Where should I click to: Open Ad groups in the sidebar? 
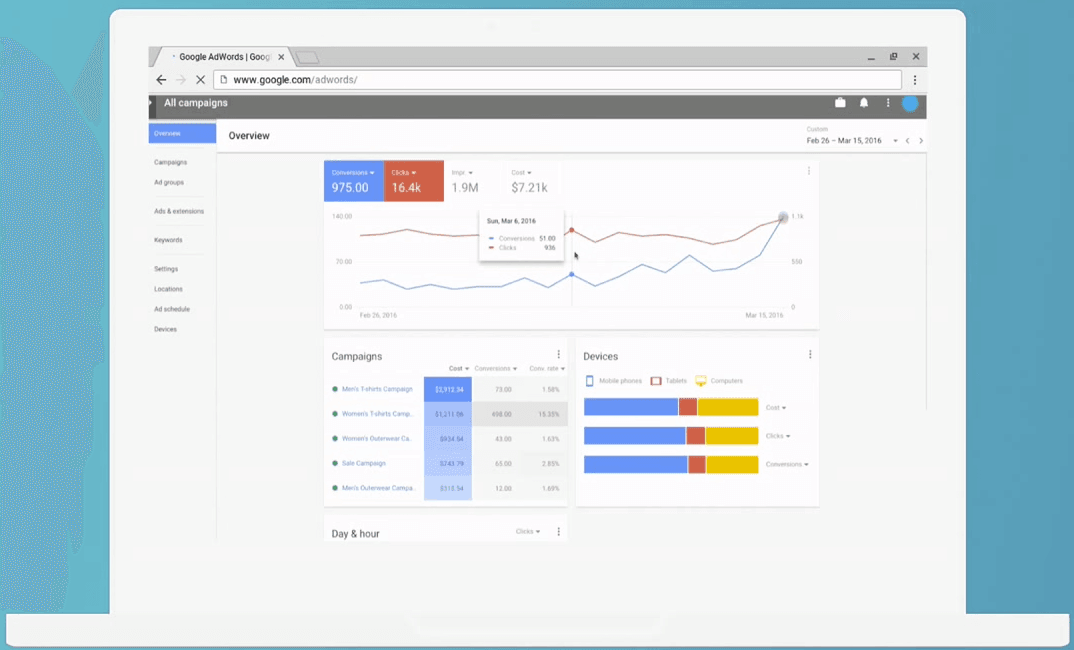point(168,182)
